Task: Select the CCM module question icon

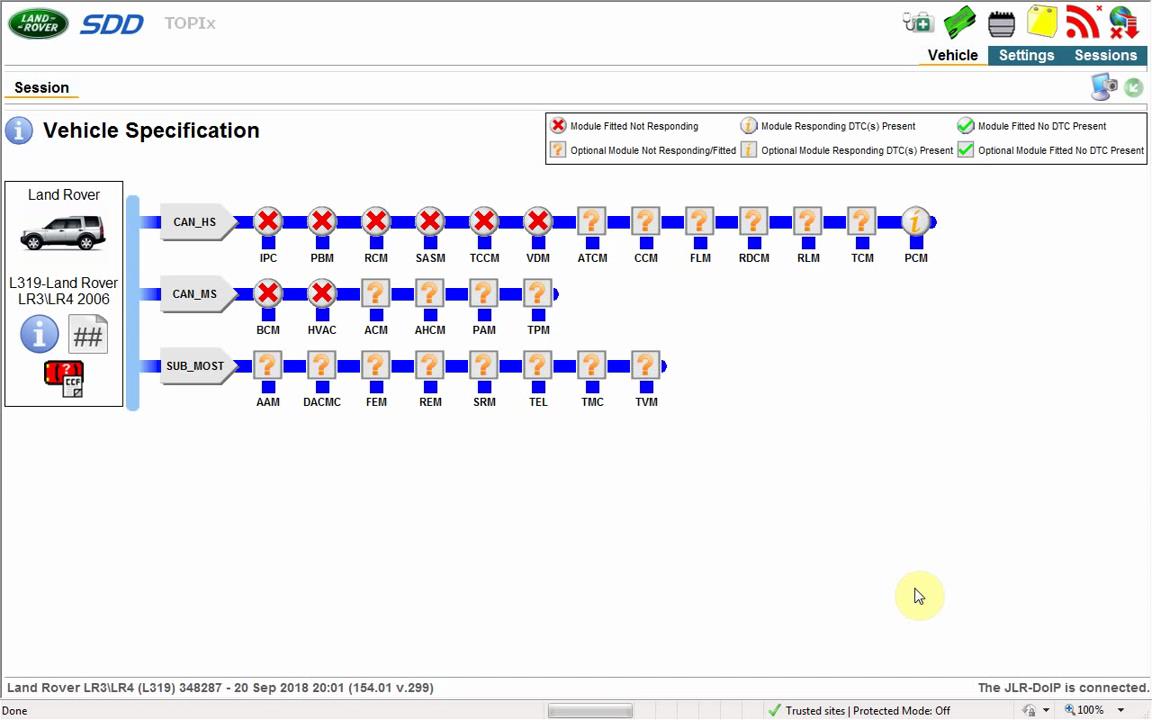Action: pos(646,221)
